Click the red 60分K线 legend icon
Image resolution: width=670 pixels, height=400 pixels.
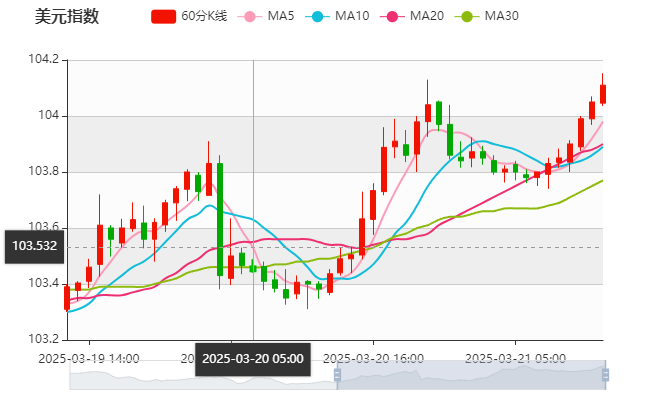[x=163, y=16]
